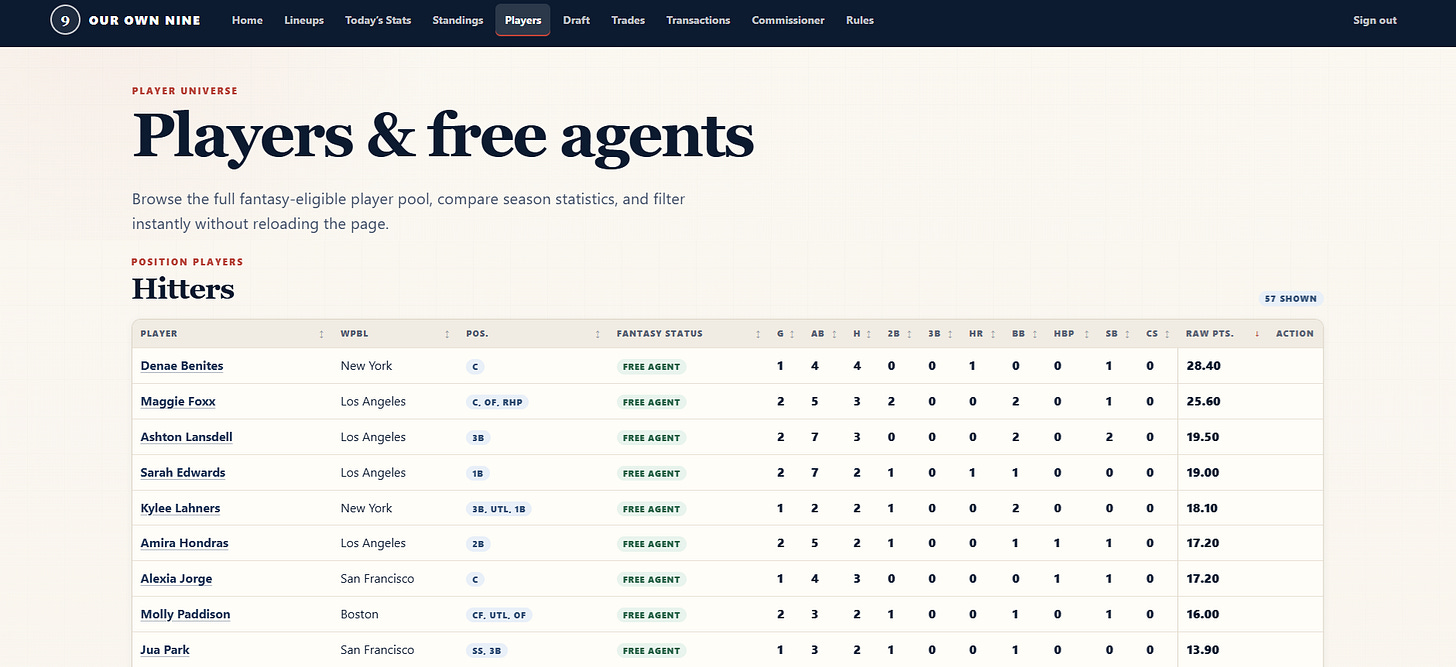The height and width of the screenshot is (667, 1456).
Task: Click raw points value 13.90
Action: [1203, 650]
